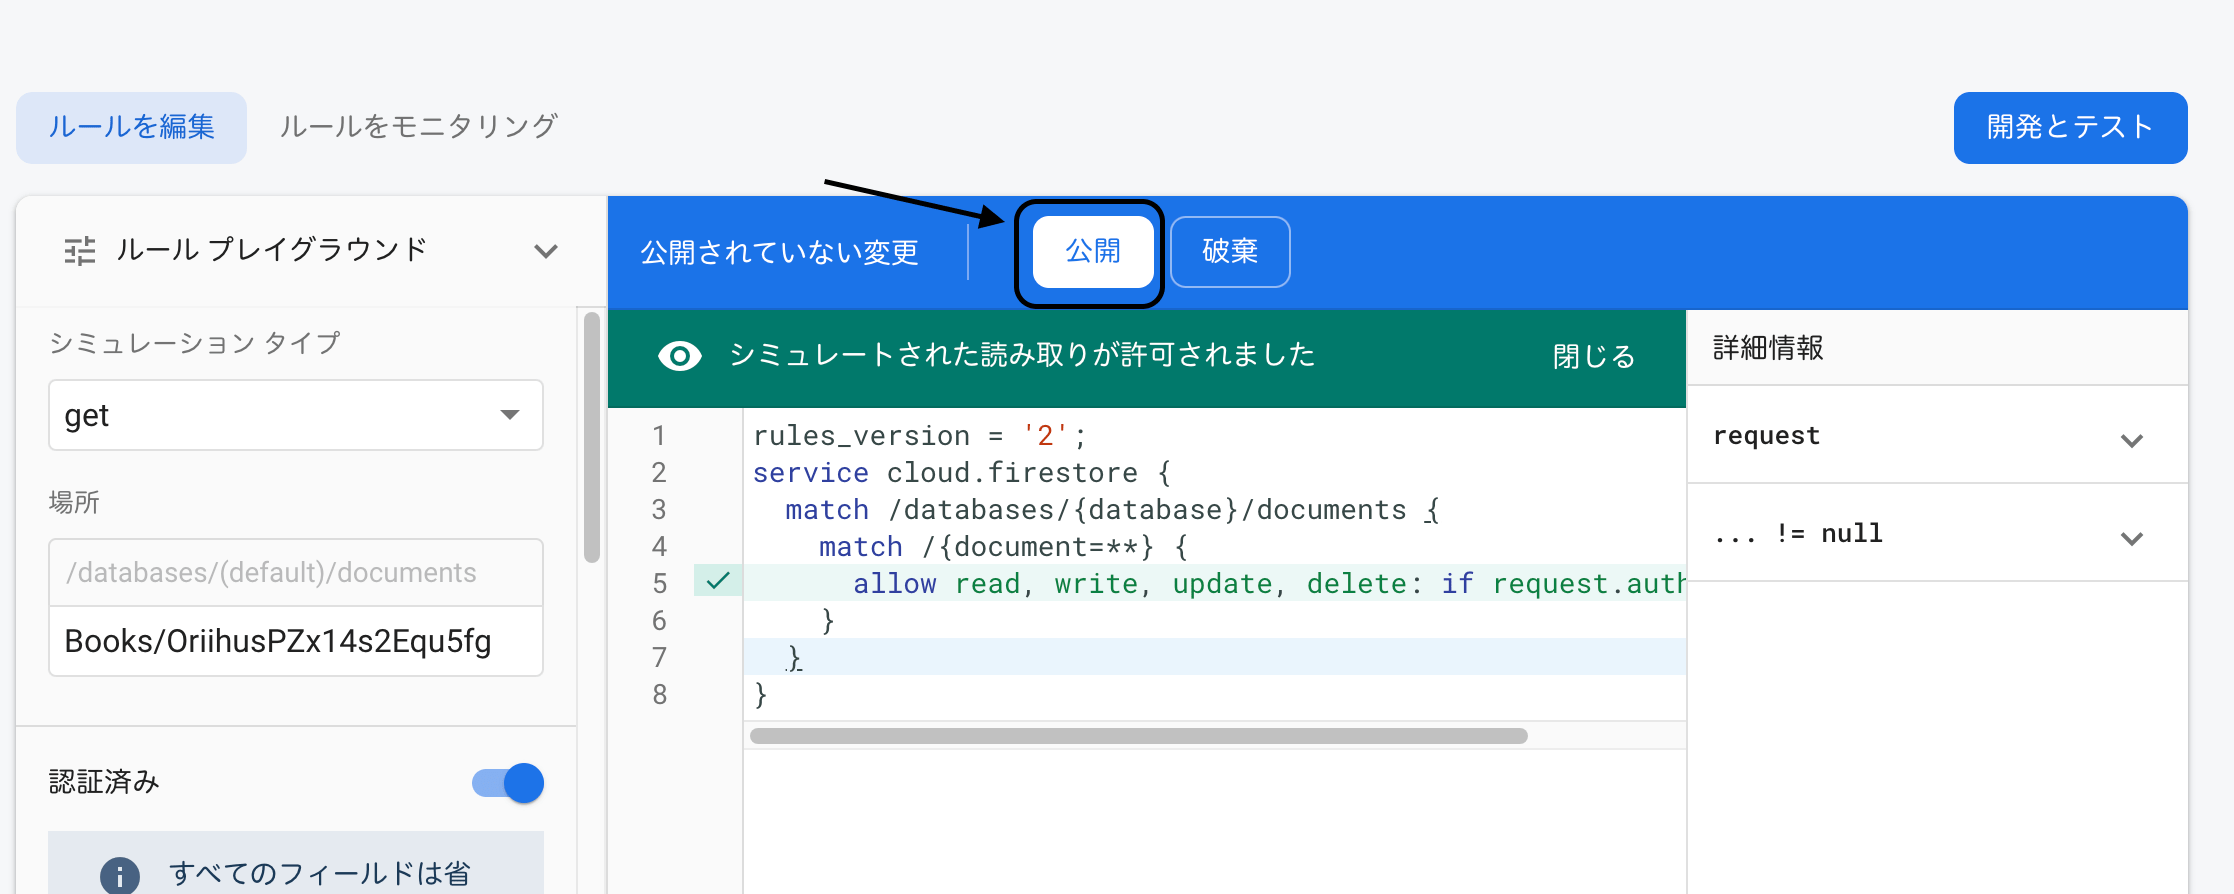Click the シミュレーション タイプ label
Viewport: 2234px width, 894px height.
coord(195,343)
